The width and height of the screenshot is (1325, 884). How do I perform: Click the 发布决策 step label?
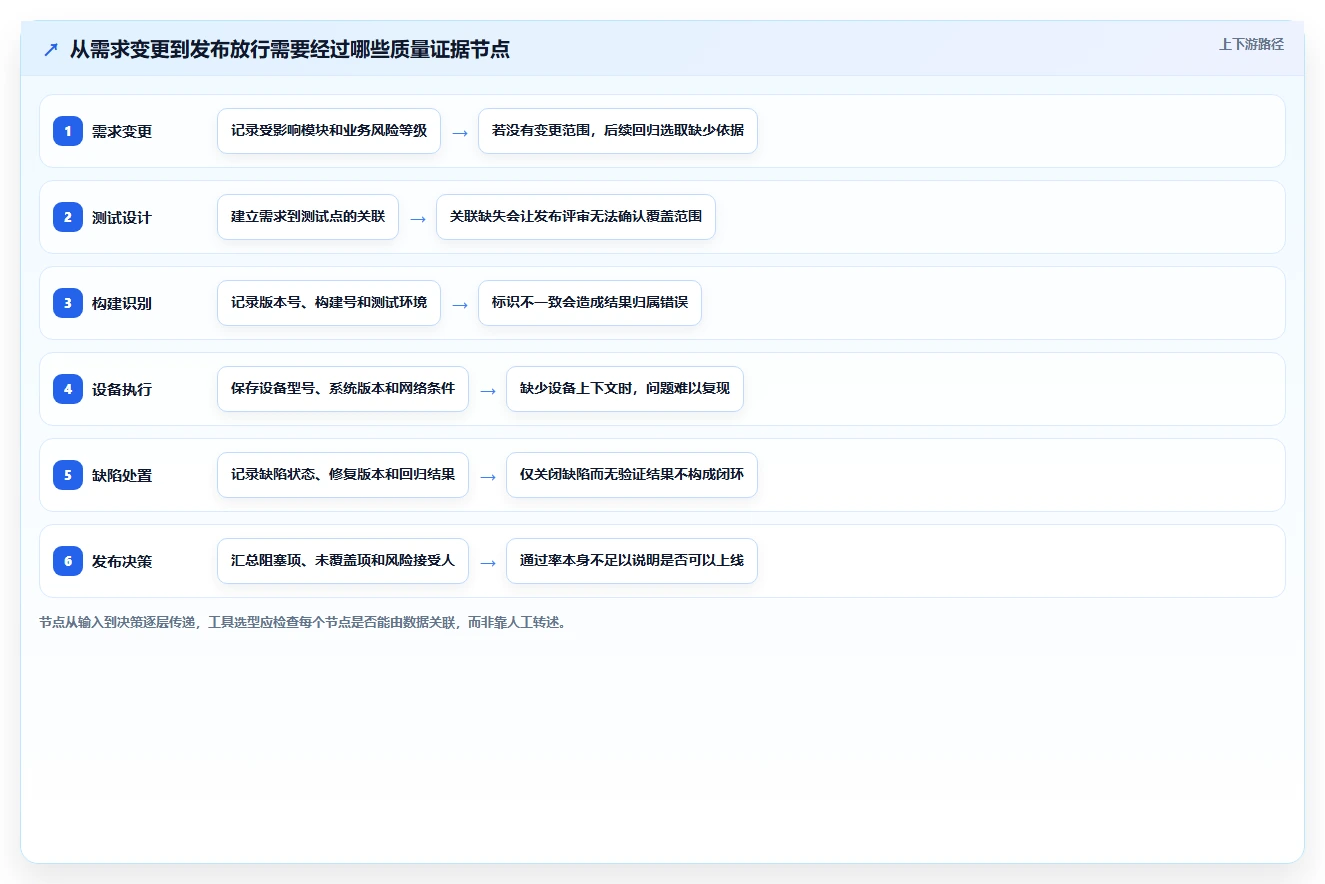point(122,562)
